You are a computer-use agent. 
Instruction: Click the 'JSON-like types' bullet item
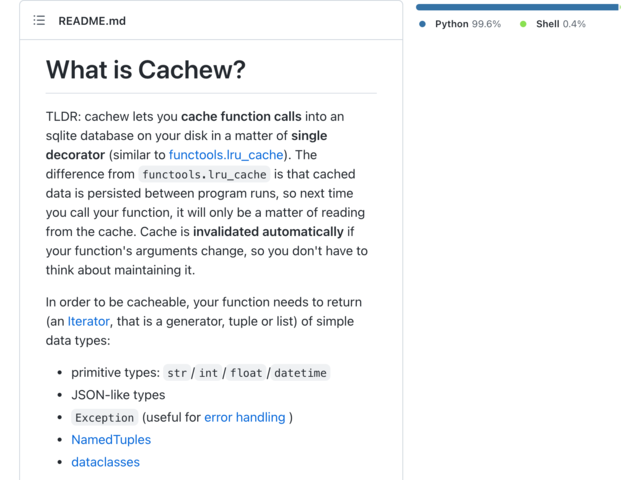[x=118, y=395]
